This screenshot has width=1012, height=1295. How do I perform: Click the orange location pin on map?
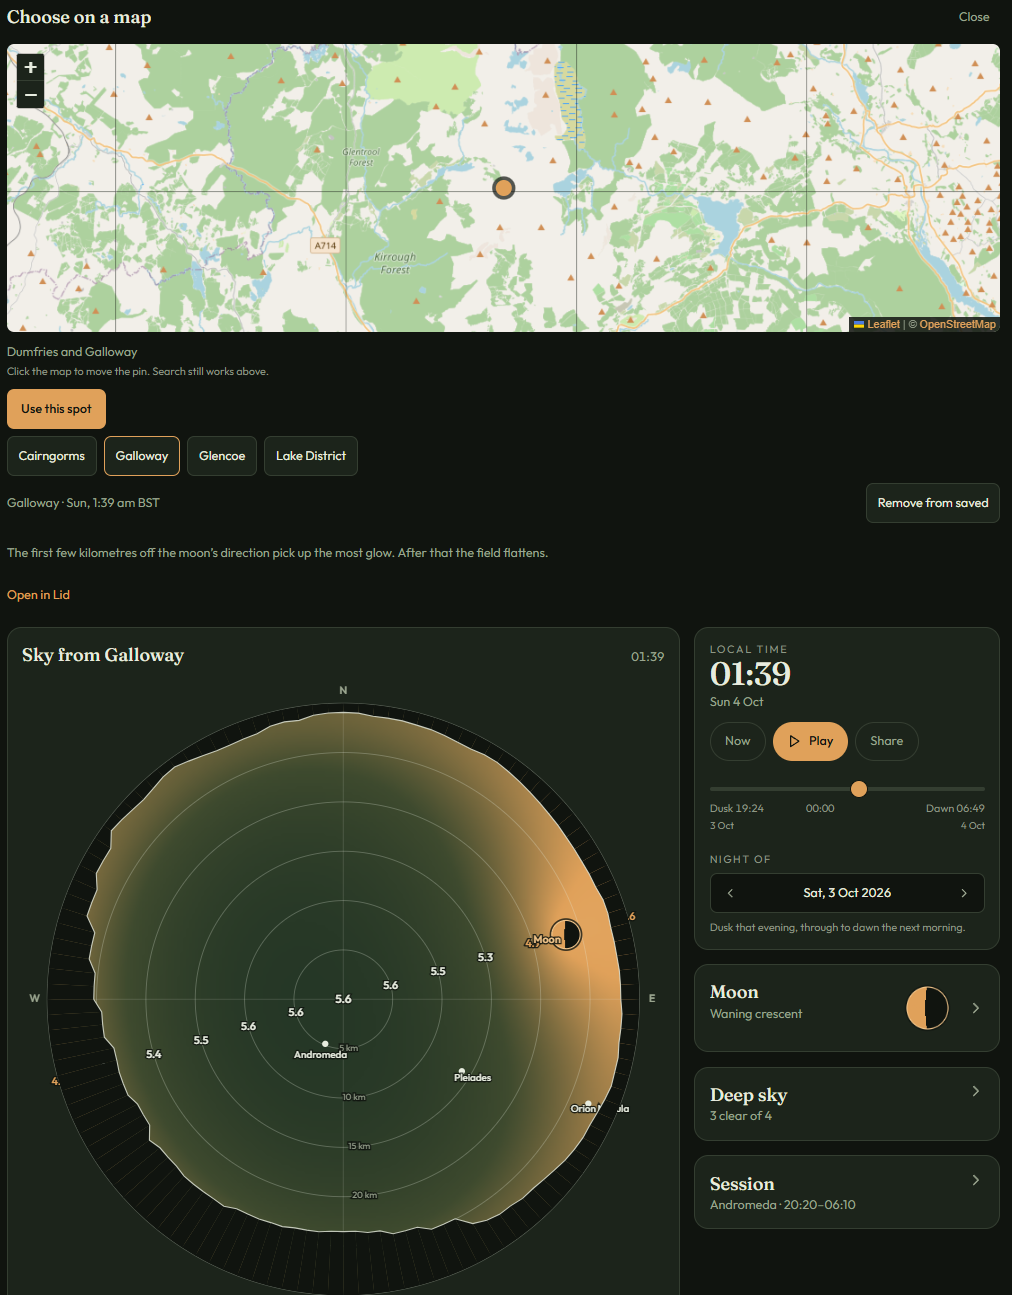(x=504, y=187)
